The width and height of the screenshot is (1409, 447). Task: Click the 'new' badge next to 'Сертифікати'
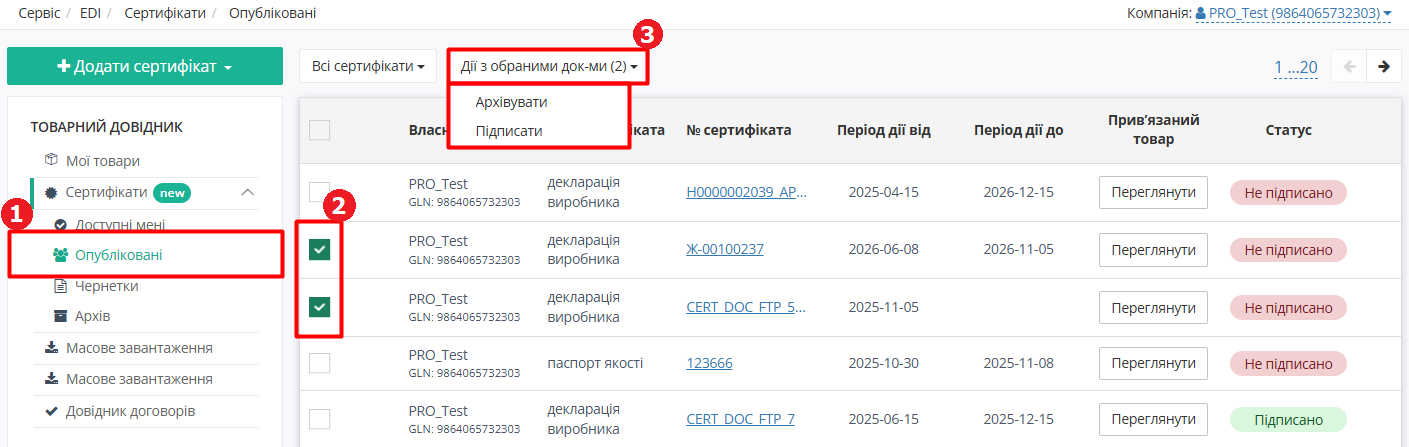pos(172,192)
